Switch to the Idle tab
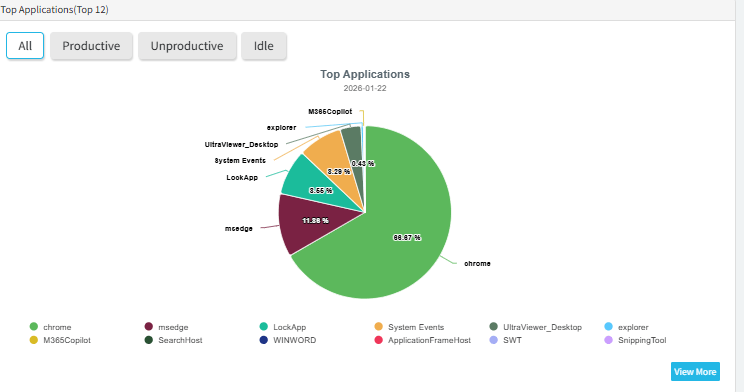 pos(263,46)
